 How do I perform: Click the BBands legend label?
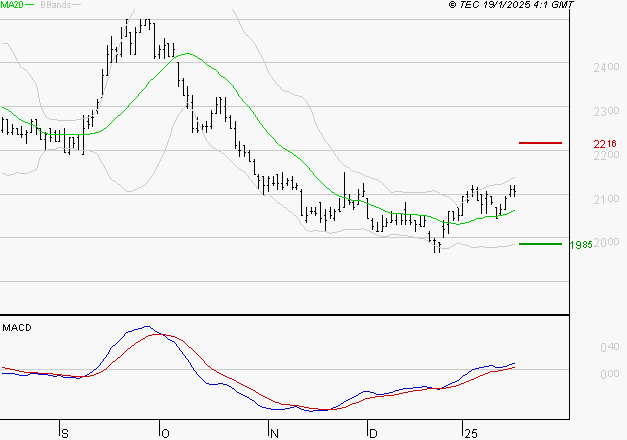55,6
